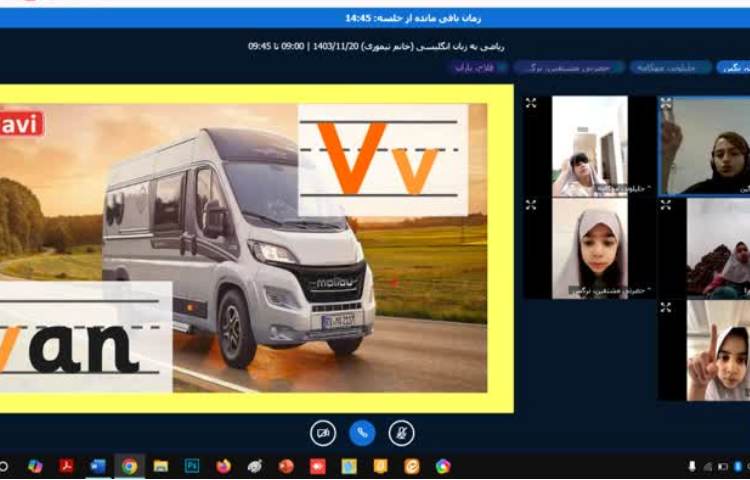750x480 pixels.
Task: Open the Bluetooth tray icon
Action: [x=738, y=466]
